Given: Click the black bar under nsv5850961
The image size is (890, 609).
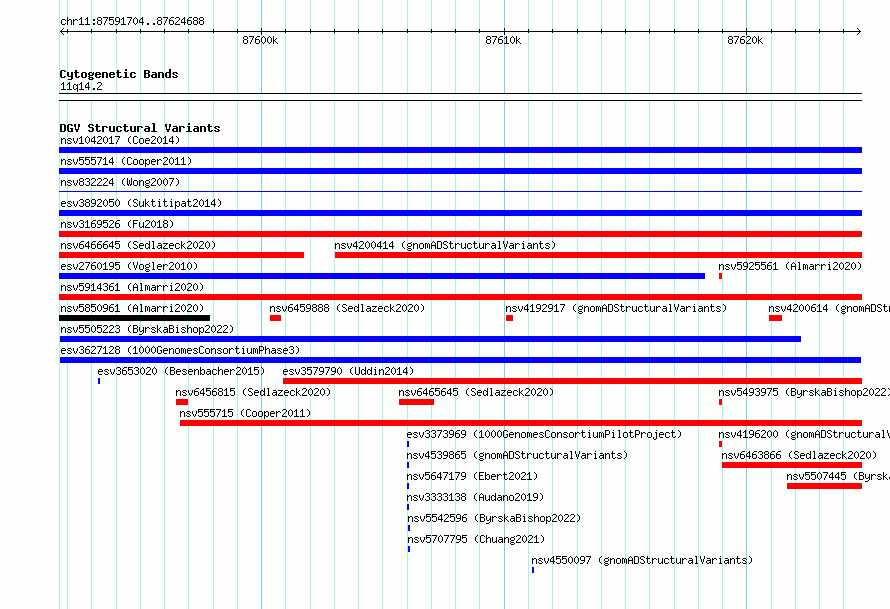Looking at the screenshot, I should pos(135,318).
